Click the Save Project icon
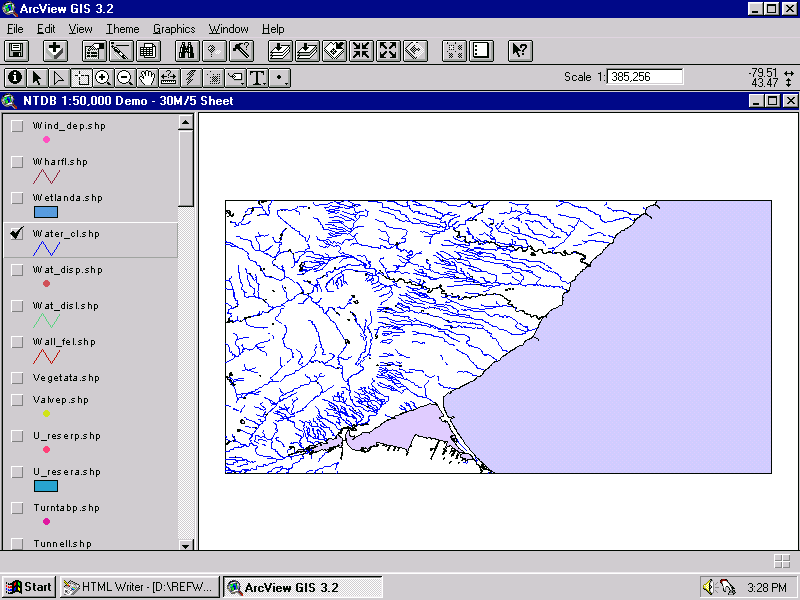Screen dimensions: 800x600 tap(16, 51)
